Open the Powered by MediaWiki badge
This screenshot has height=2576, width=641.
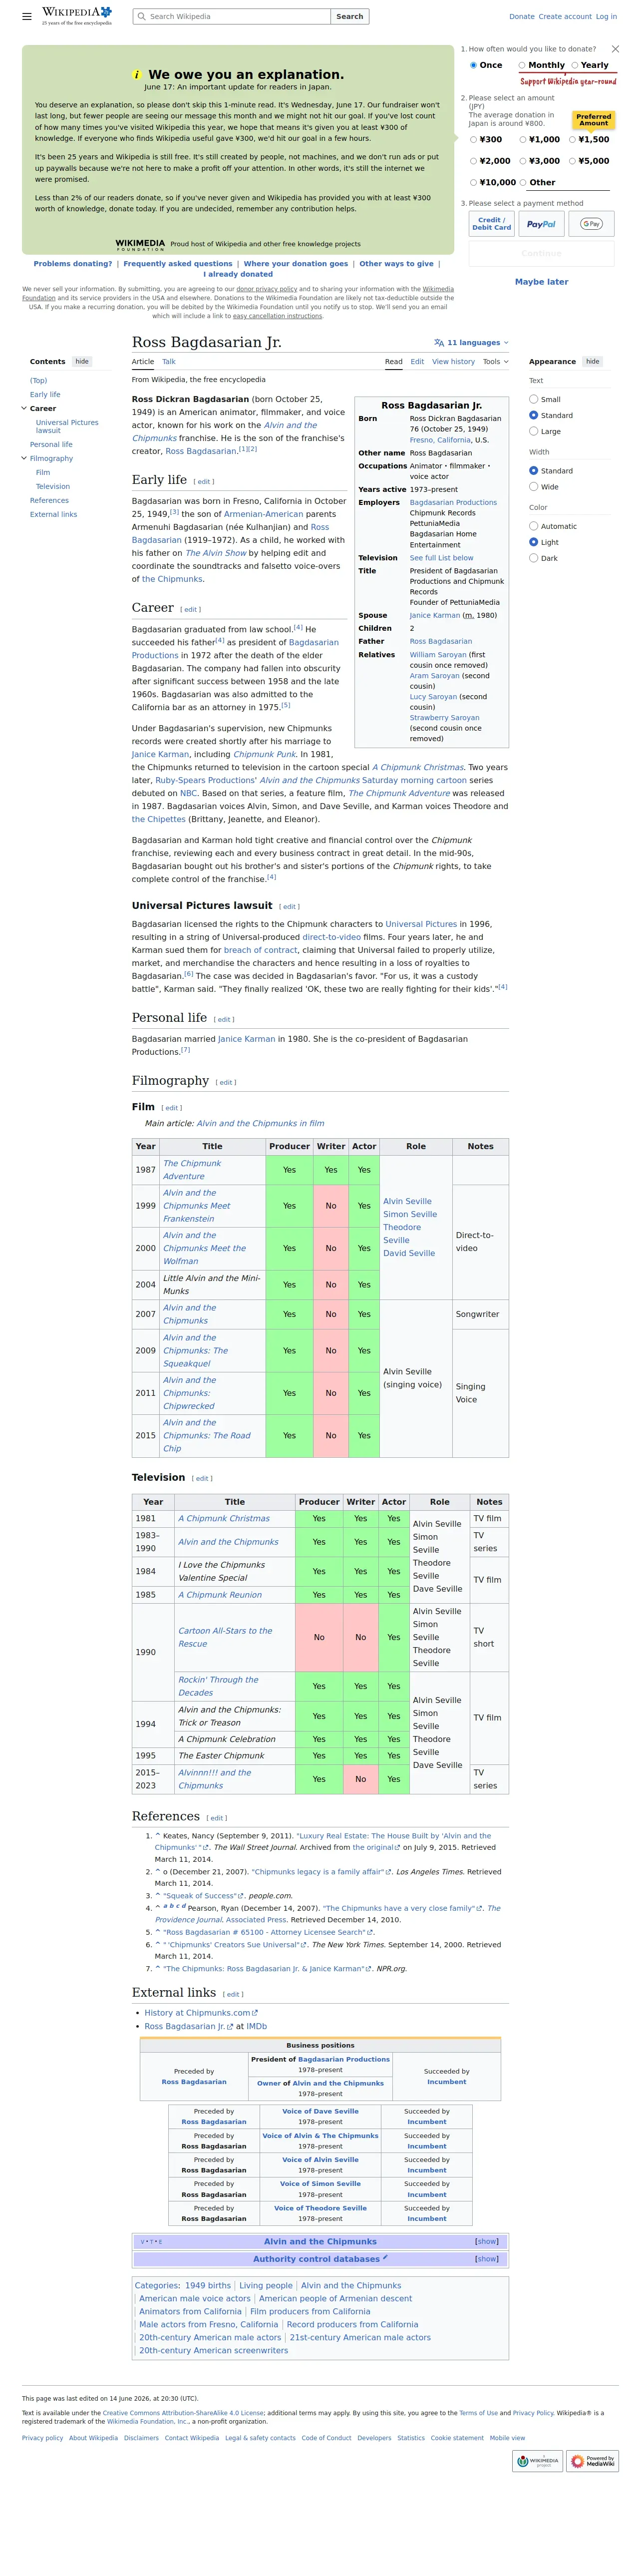(x=593, y=2461)
